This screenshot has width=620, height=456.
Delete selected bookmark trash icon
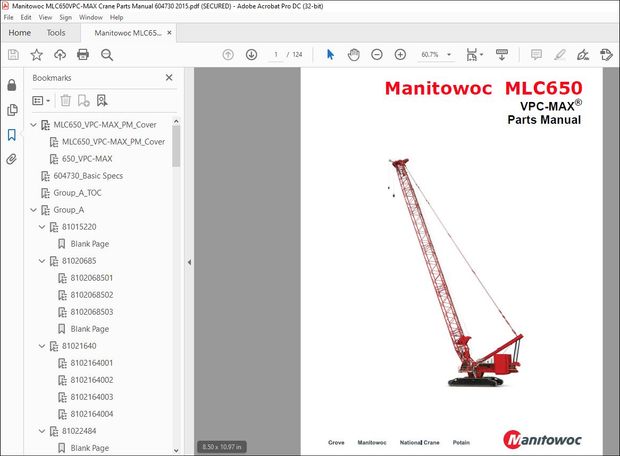pyautogui.click(x=66, y=100)
